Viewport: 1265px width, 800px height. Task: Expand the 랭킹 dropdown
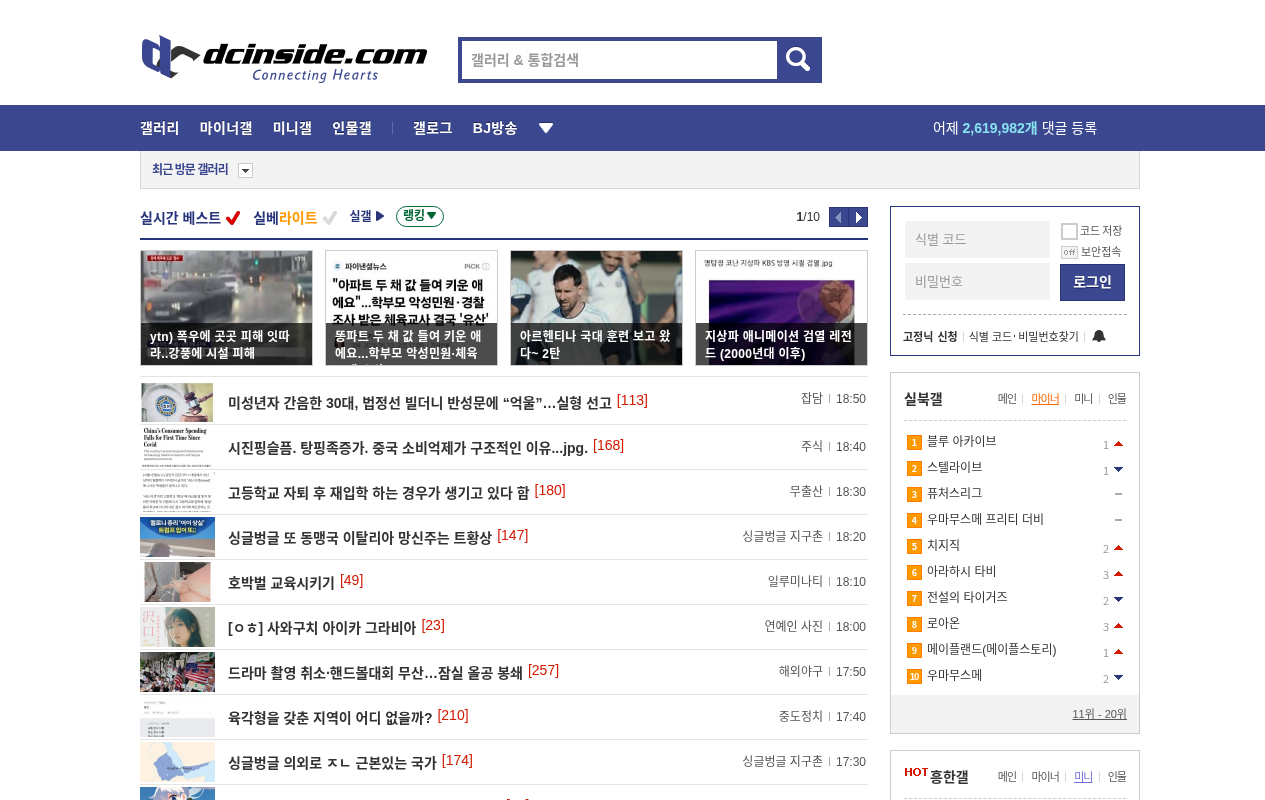420,216
